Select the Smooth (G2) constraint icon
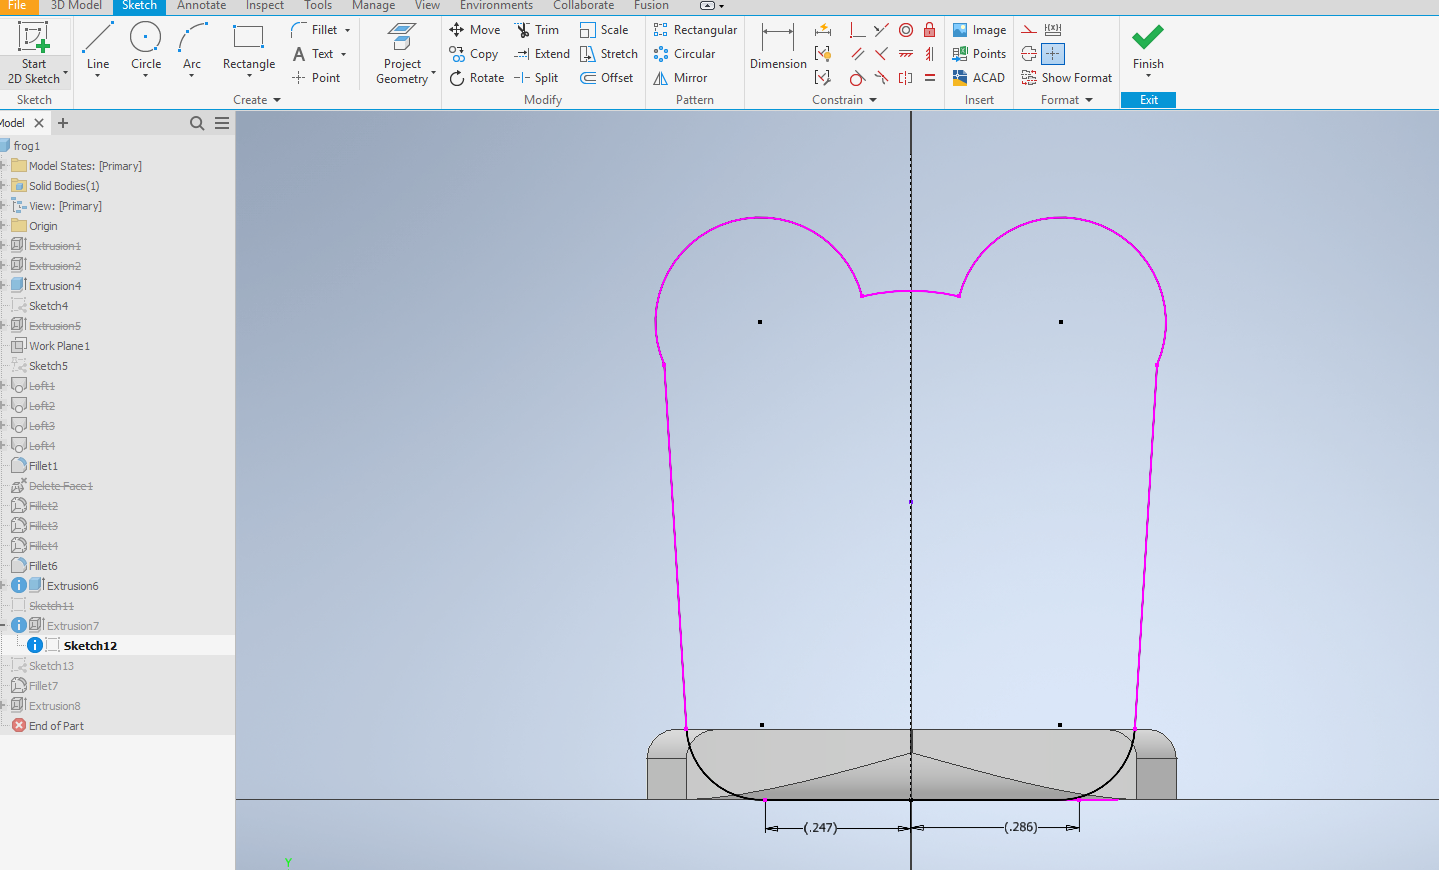This screenshot has height=870, width=1439. [881, 78]
